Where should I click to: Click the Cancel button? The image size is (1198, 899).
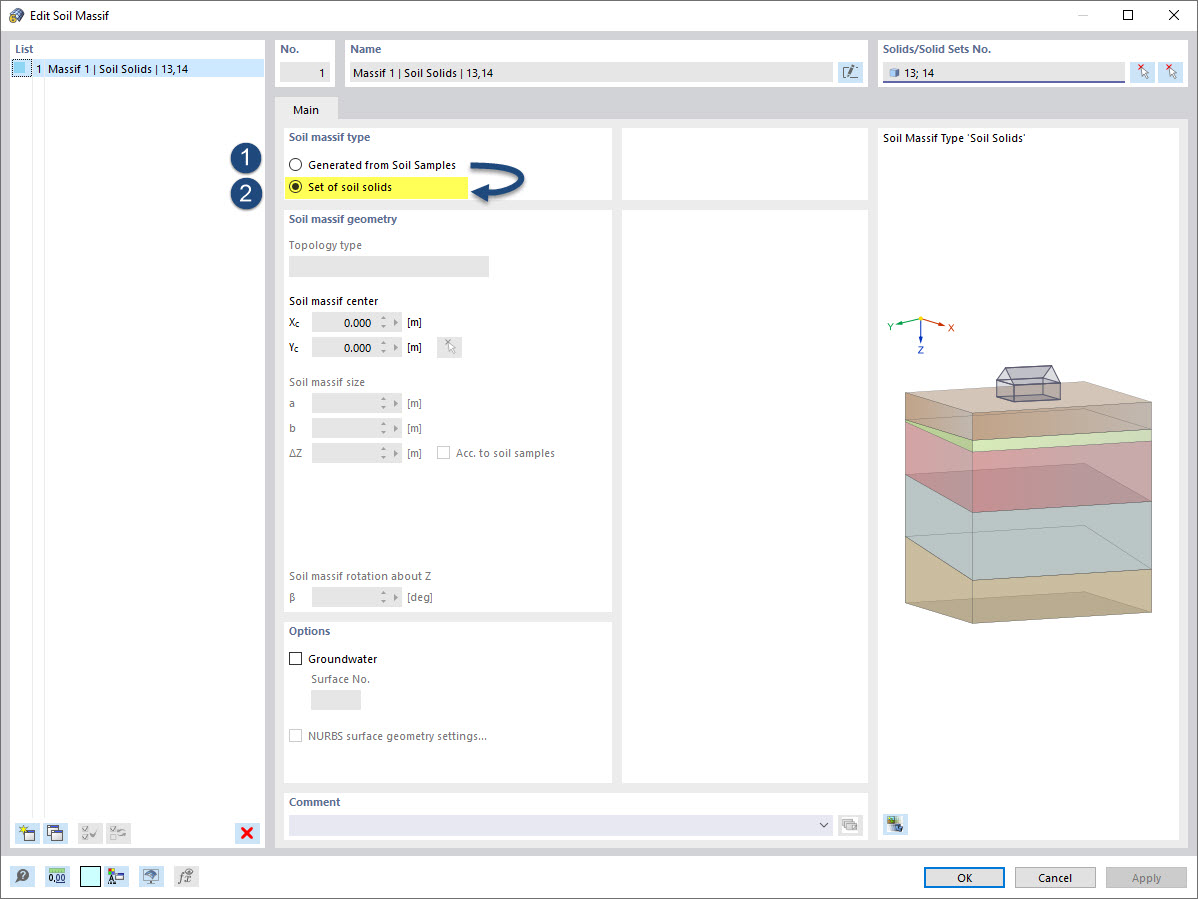1054,878
